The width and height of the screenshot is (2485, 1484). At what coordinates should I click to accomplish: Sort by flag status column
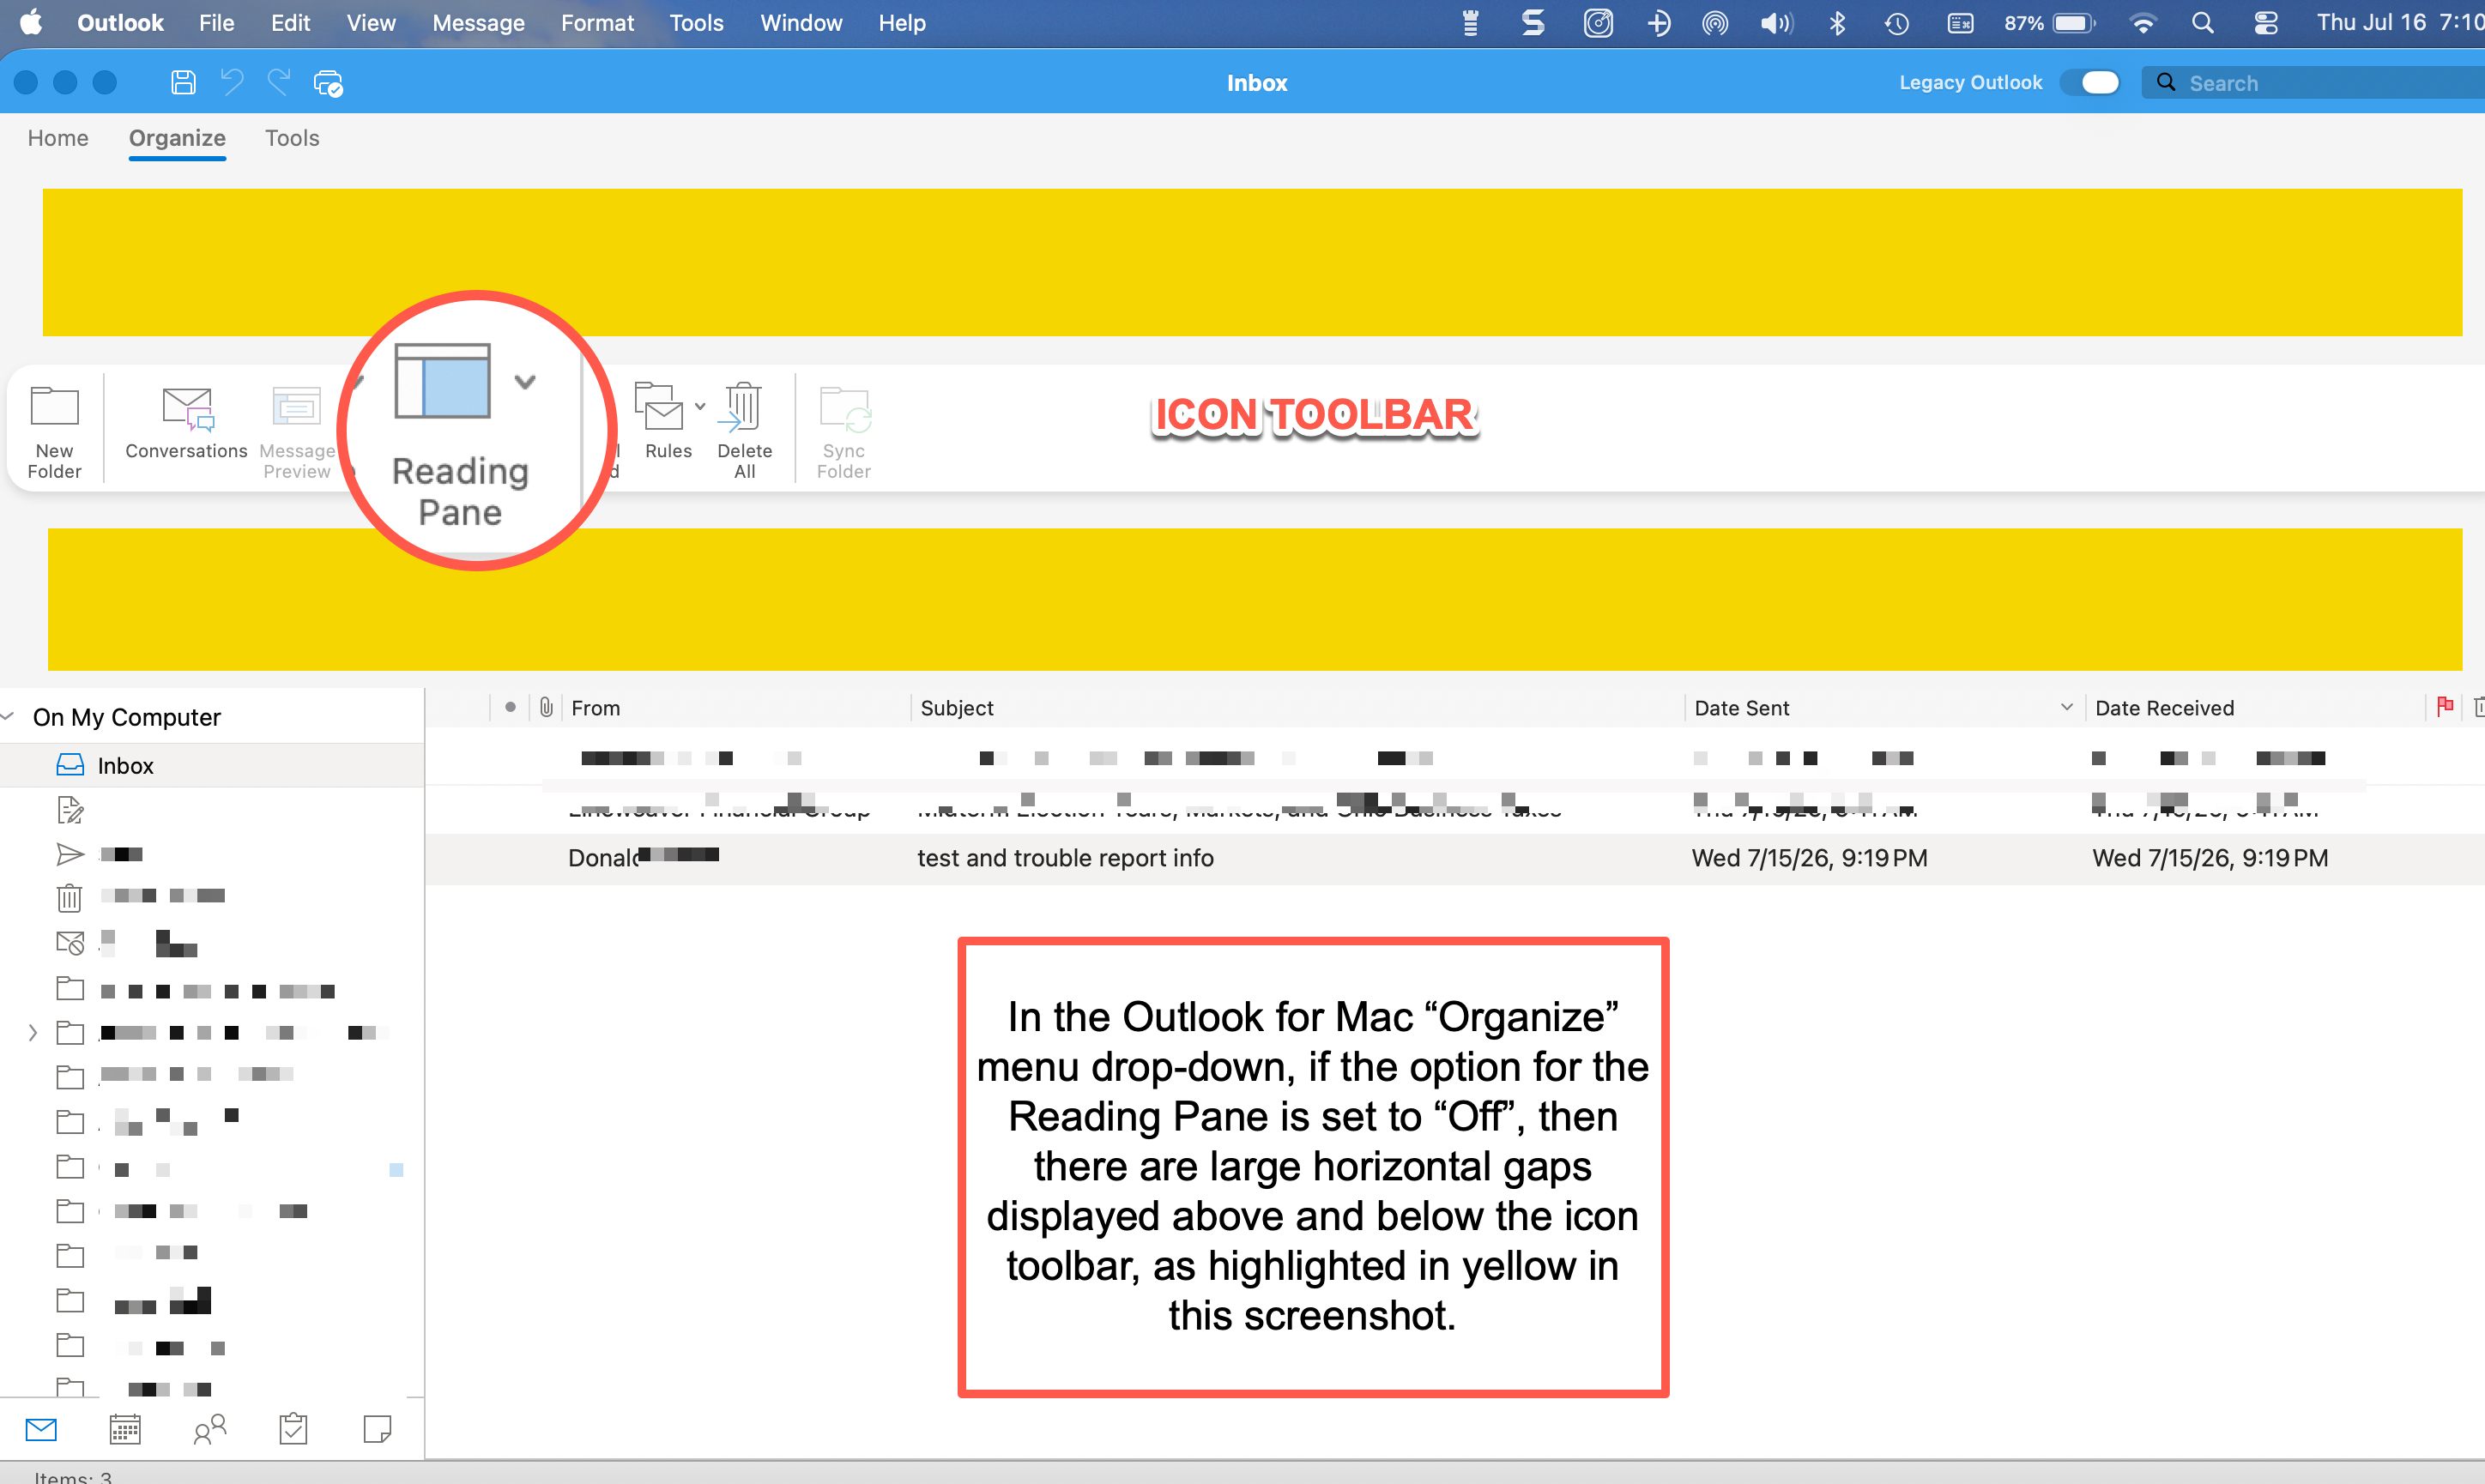point(2445,707)
